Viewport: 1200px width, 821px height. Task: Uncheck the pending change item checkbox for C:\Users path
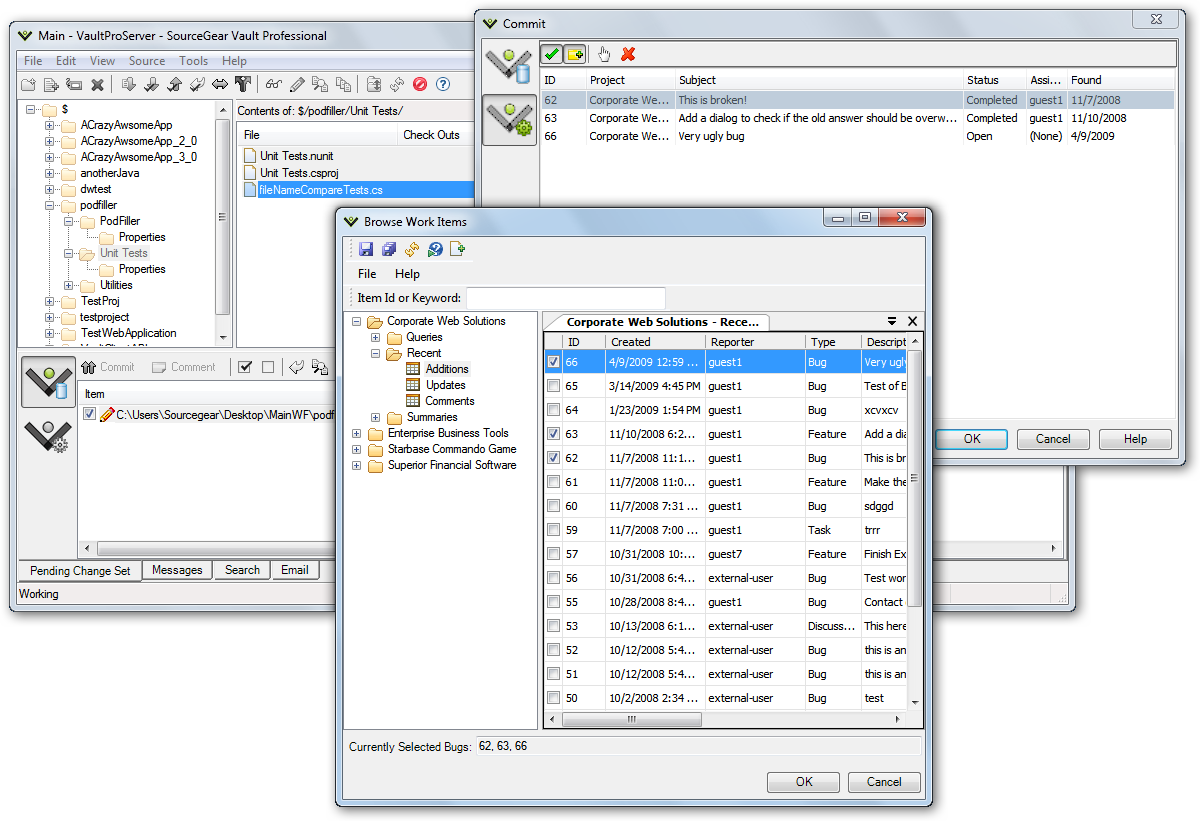click(x=90, y=414)
